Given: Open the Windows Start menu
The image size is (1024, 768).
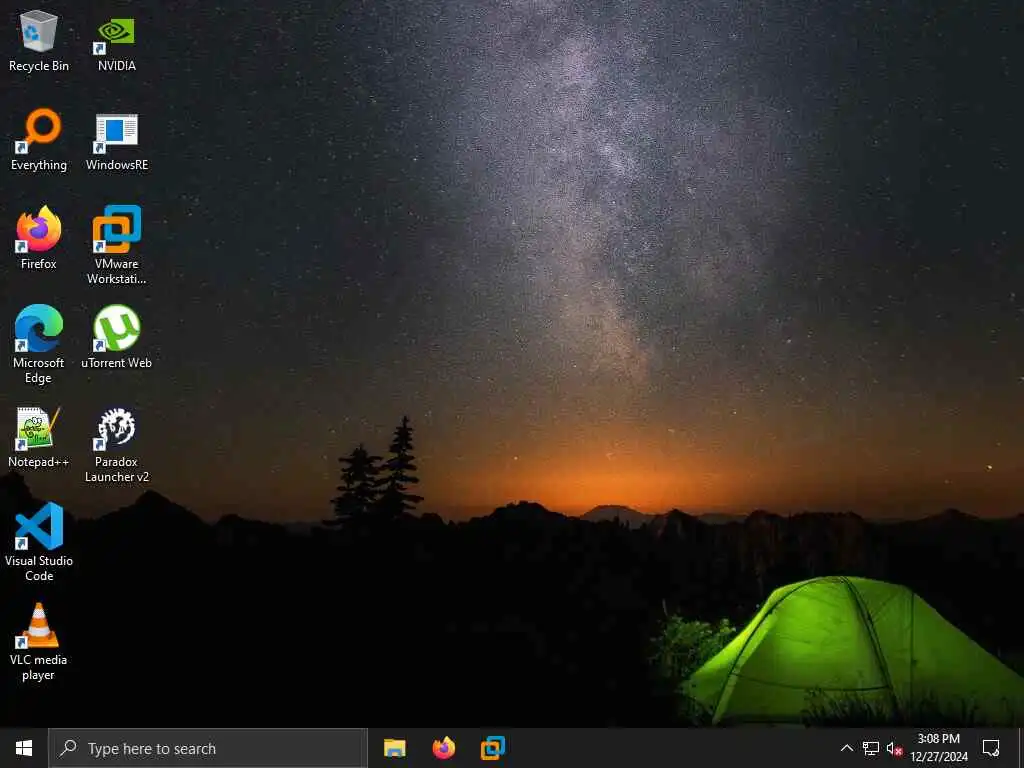Looking at the screenshot, I should (x=24, y=748).
